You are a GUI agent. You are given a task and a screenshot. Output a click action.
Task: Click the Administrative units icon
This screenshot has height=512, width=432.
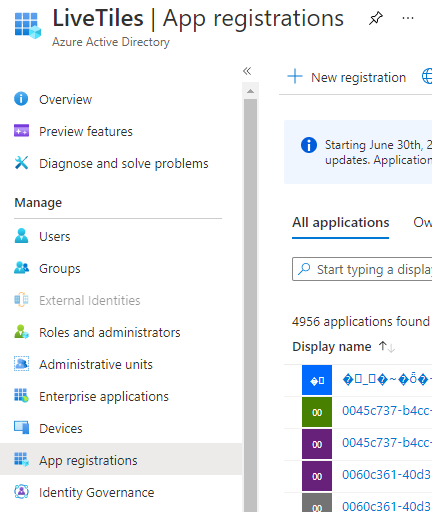point(21,364)
